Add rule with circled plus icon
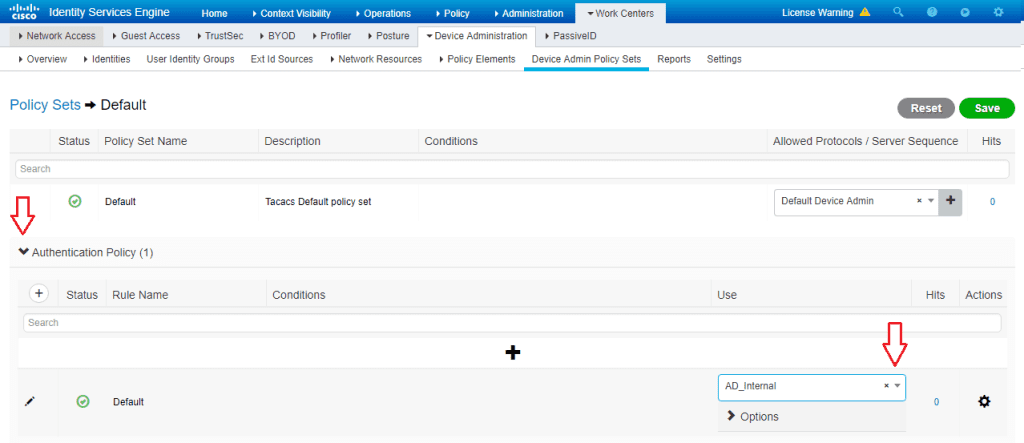Screen dimensions: 1024x443 (39, 293)
